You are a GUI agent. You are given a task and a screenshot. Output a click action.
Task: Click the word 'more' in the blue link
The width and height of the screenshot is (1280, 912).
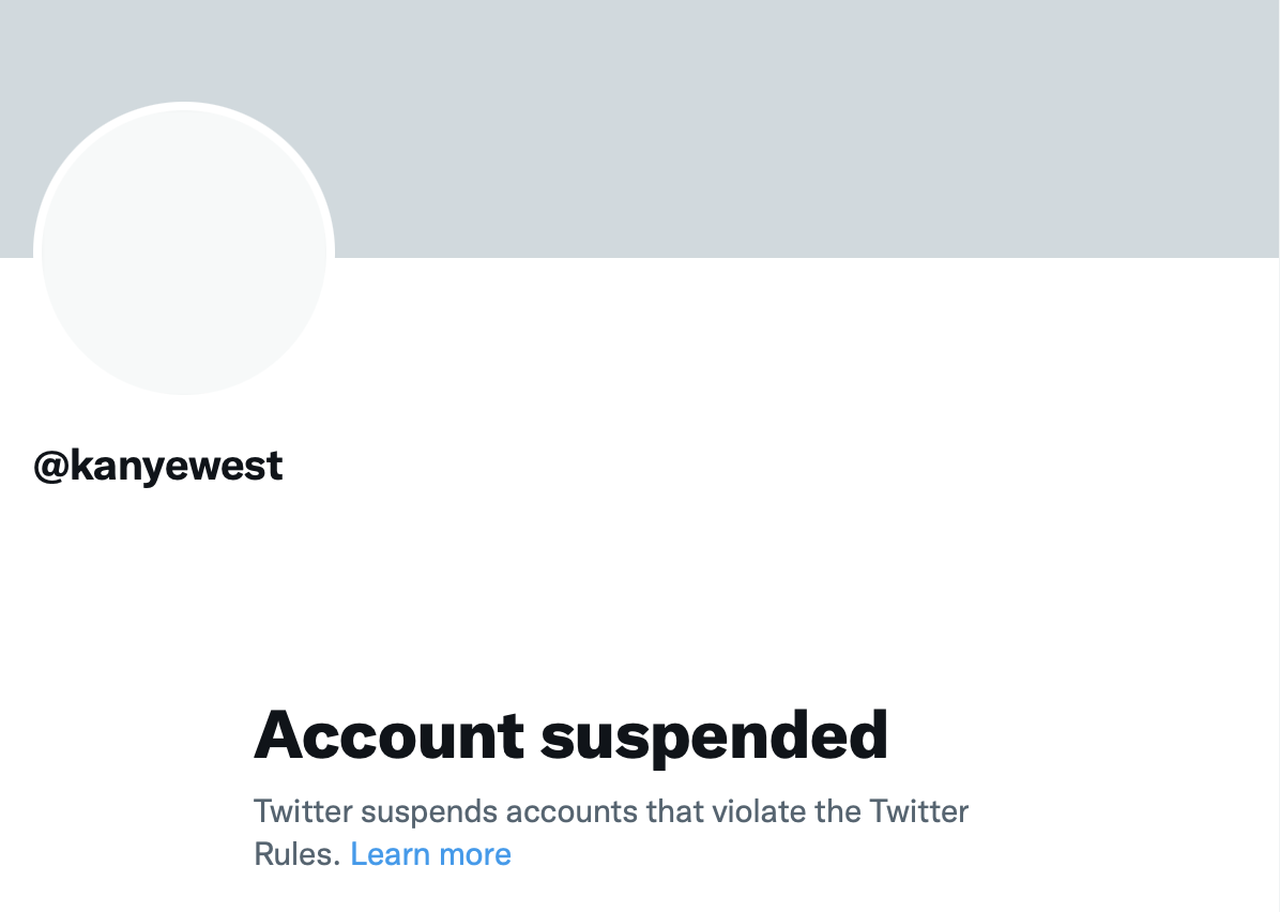pyautogui.click(x=475, y=854)
